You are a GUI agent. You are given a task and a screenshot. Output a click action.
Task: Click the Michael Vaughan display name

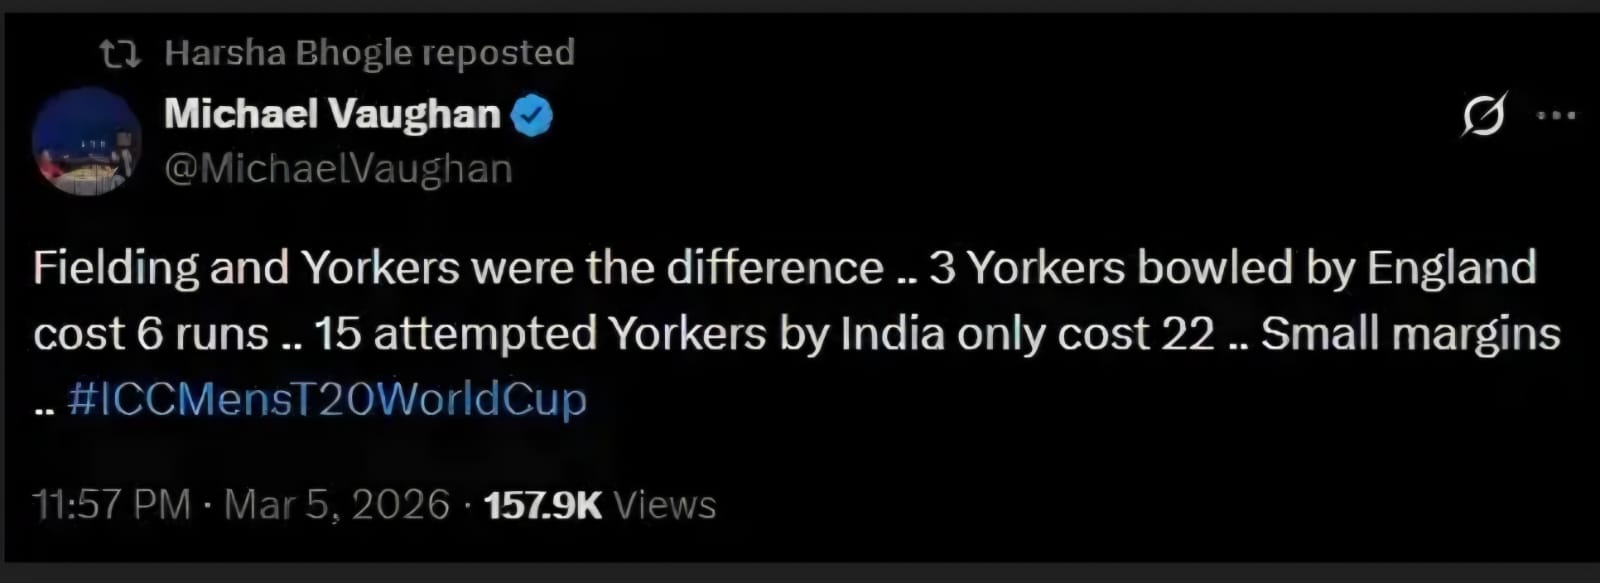point(332,114)
